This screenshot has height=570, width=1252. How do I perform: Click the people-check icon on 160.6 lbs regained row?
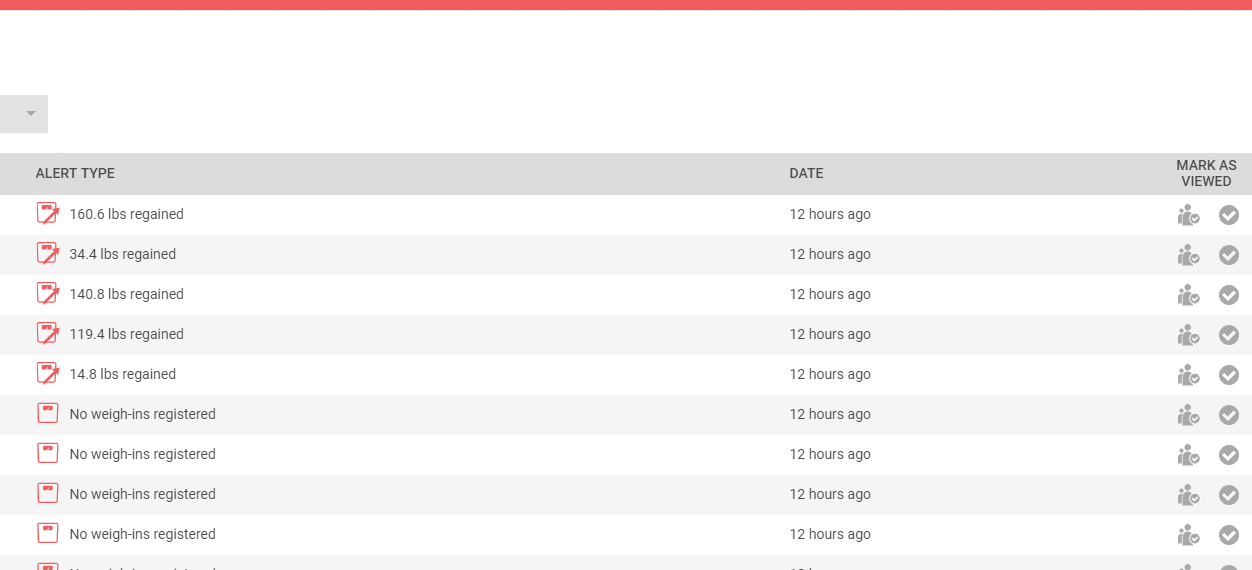1188,215
